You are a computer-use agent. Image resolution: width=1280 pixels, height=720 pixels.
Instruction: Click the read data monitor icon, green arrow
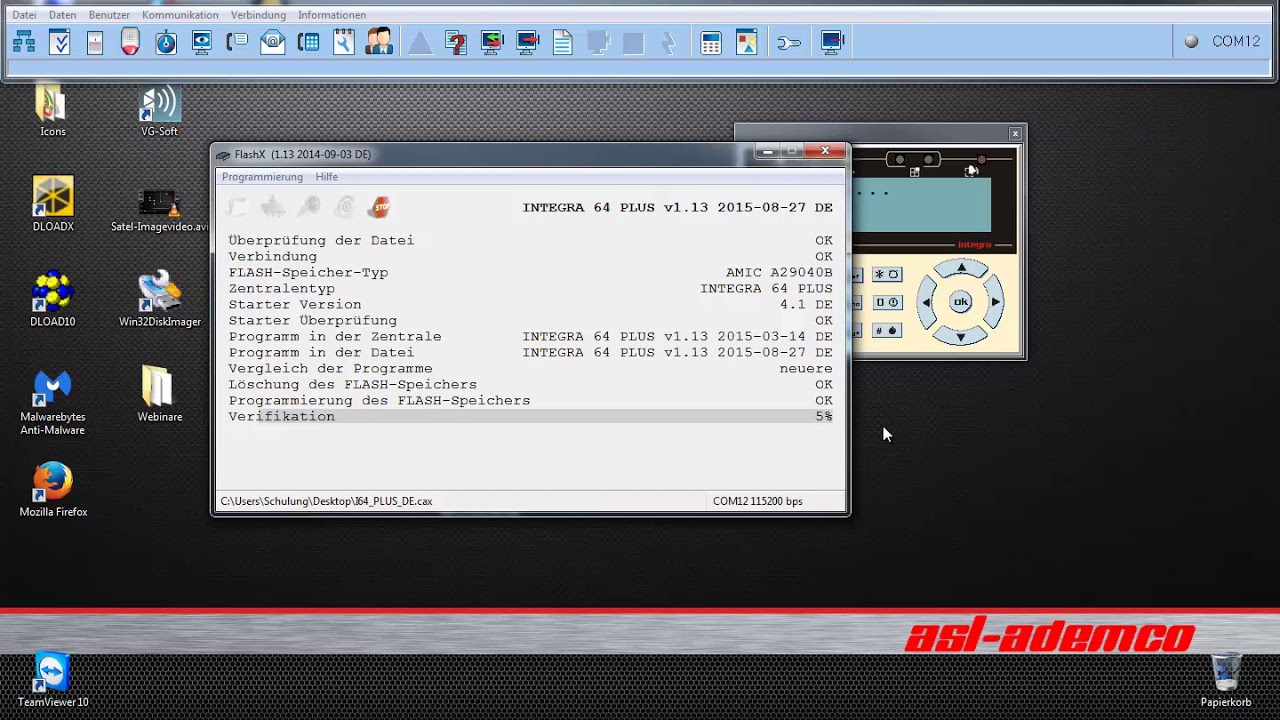click(x=491, y=42)
